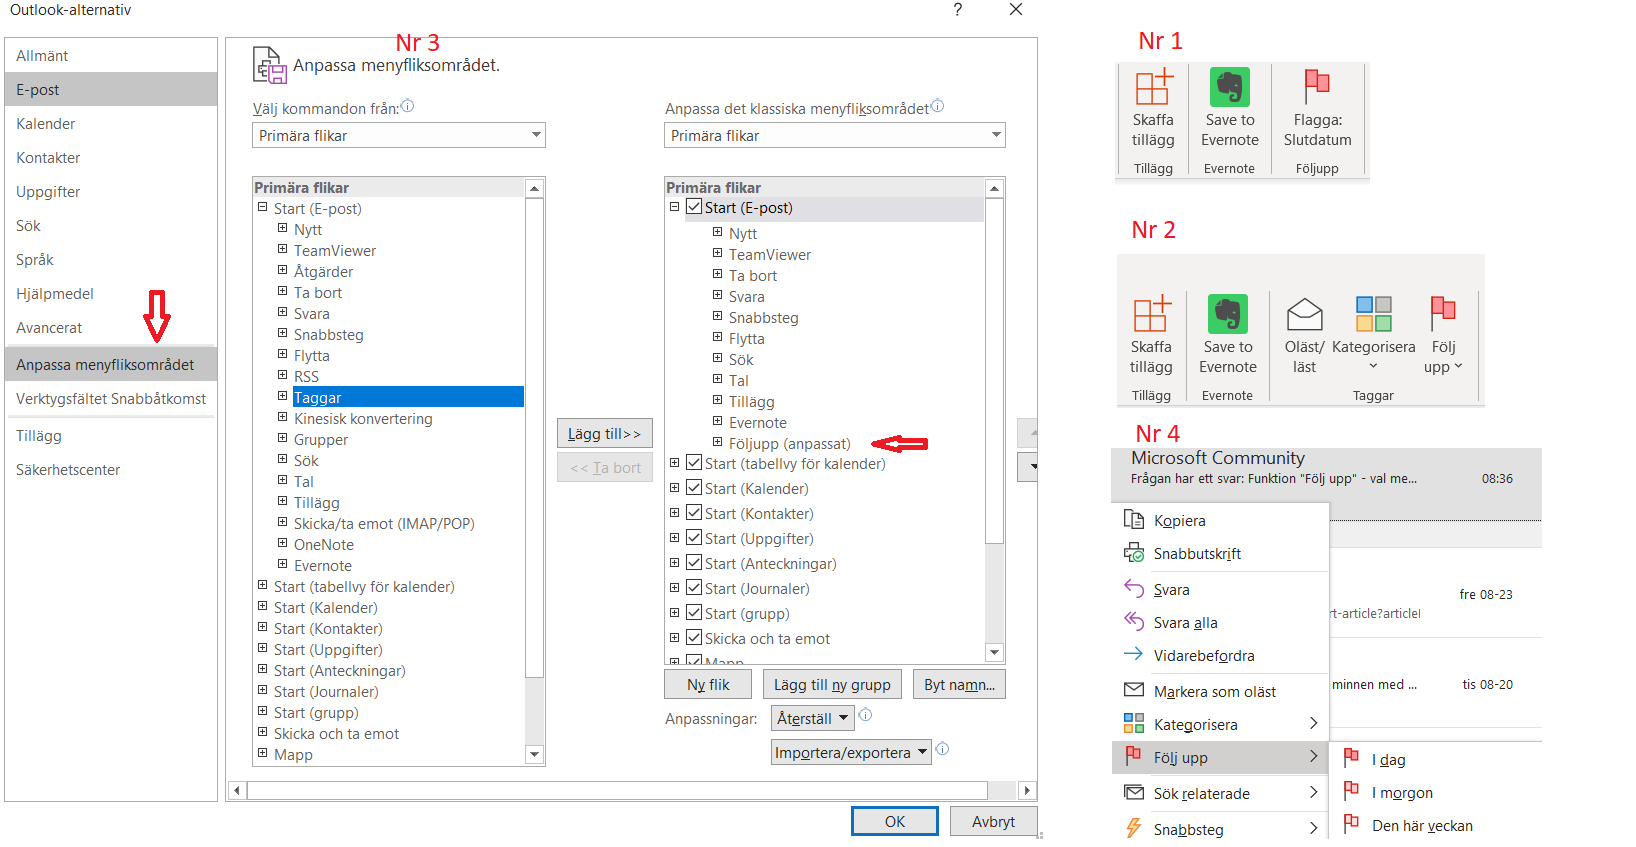This screenshot has width=1636, height=847.
Task: Expand Nytt group in left list
Action: point(283,228)
